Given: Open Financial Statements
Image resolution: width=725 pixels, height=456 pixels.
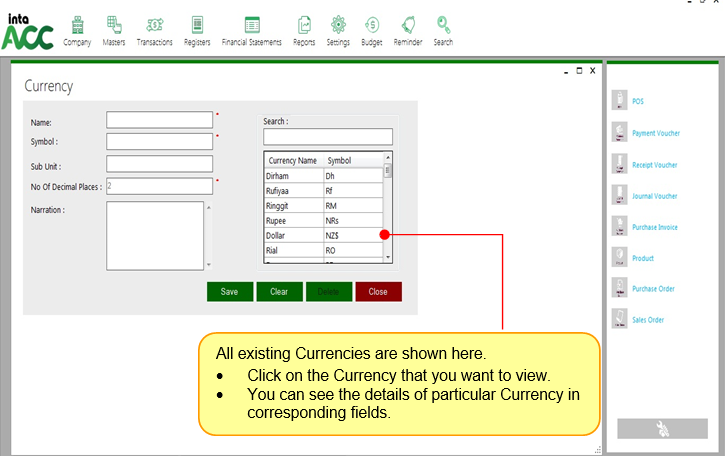Looking at the screenshot, I should (252, 25).
